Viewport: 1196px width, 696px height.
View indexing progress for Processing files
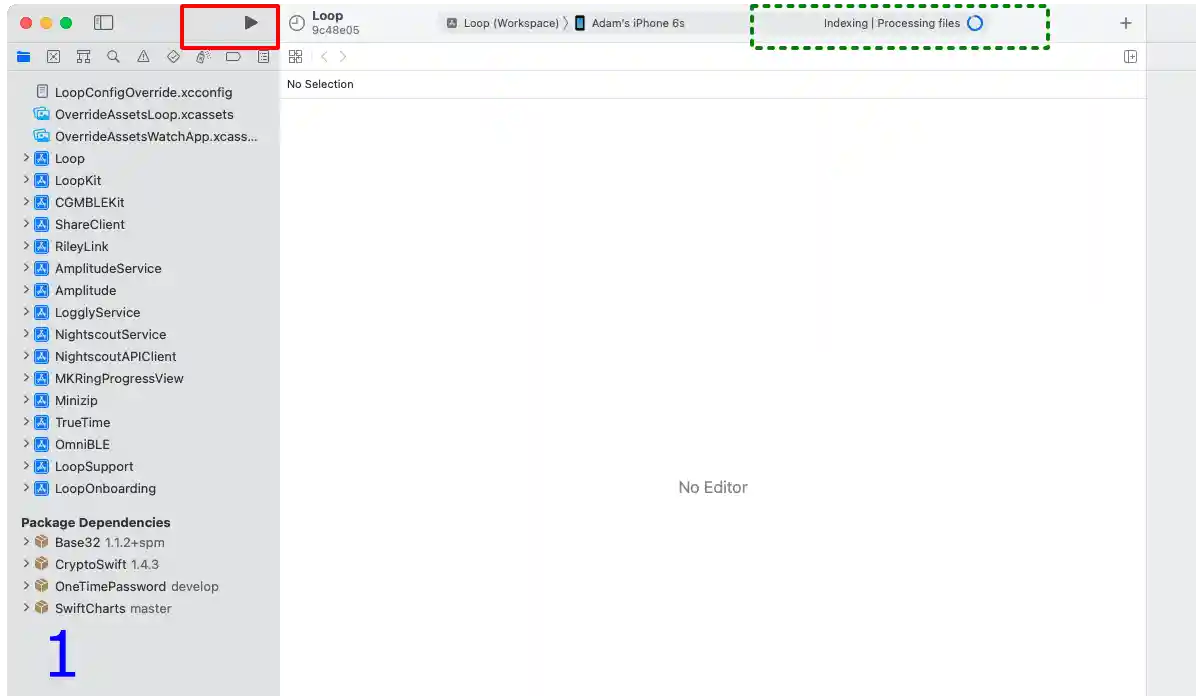898,22
